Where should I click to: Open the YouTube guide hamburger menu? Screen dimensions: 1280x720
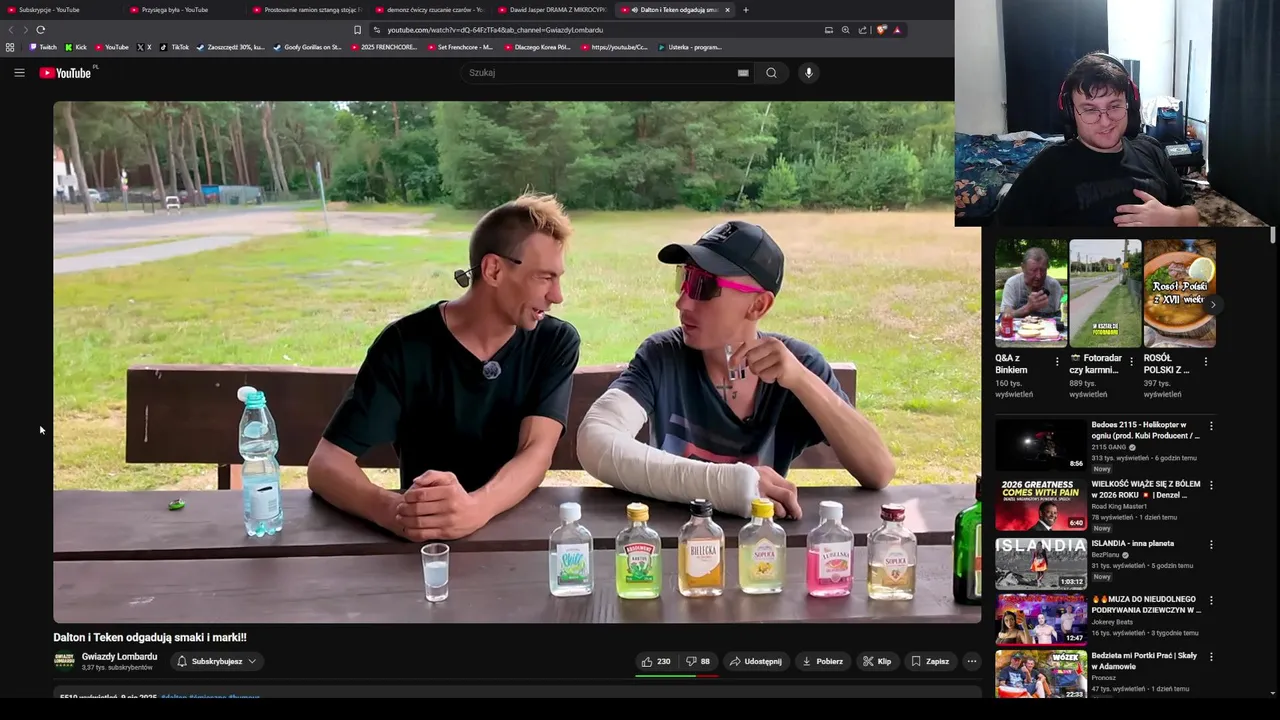(x=19, y=72)
